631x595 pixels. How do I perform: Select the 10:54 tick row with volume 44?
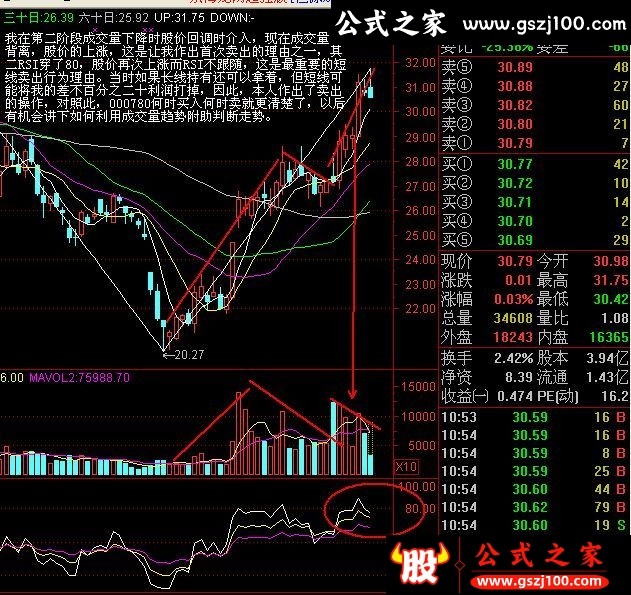click(534, 489)
